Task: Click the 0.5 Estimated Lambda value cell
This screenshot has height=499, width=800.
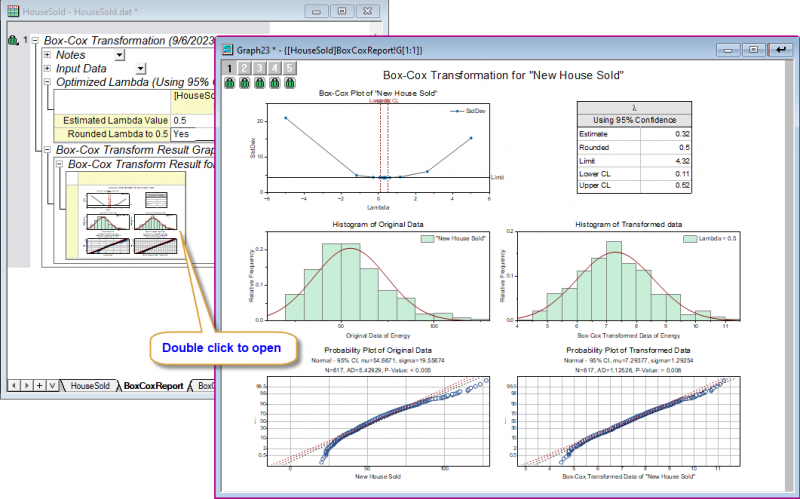Action: (x=192, y=120)
